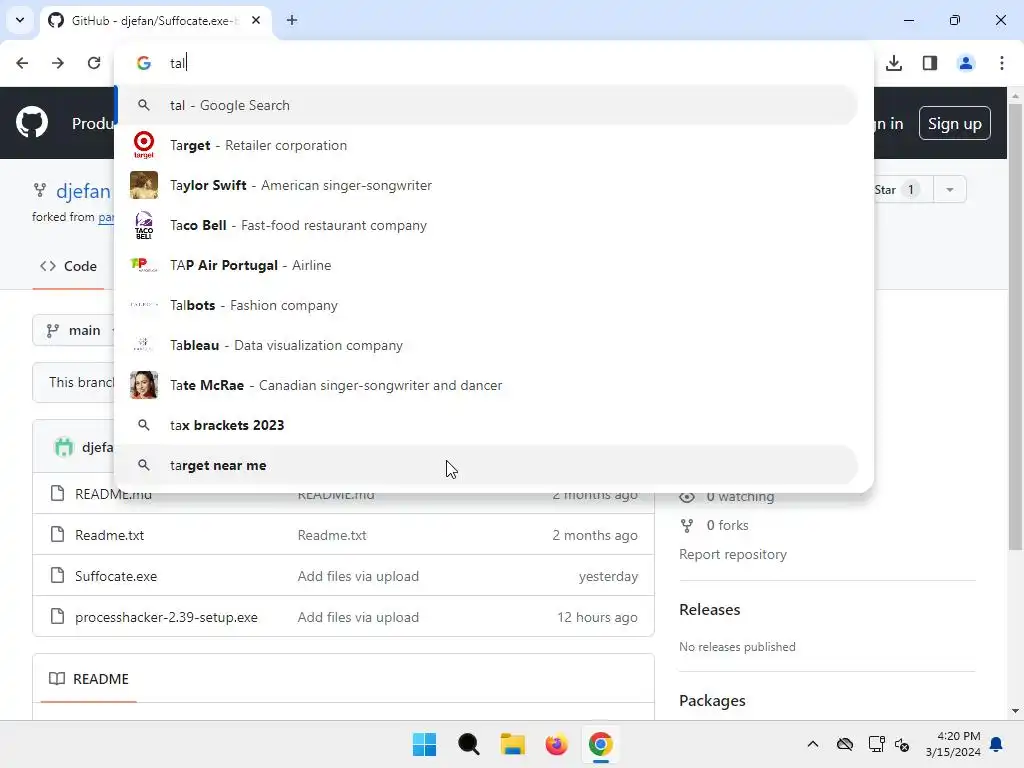Open the notifications bell icon

997,744
